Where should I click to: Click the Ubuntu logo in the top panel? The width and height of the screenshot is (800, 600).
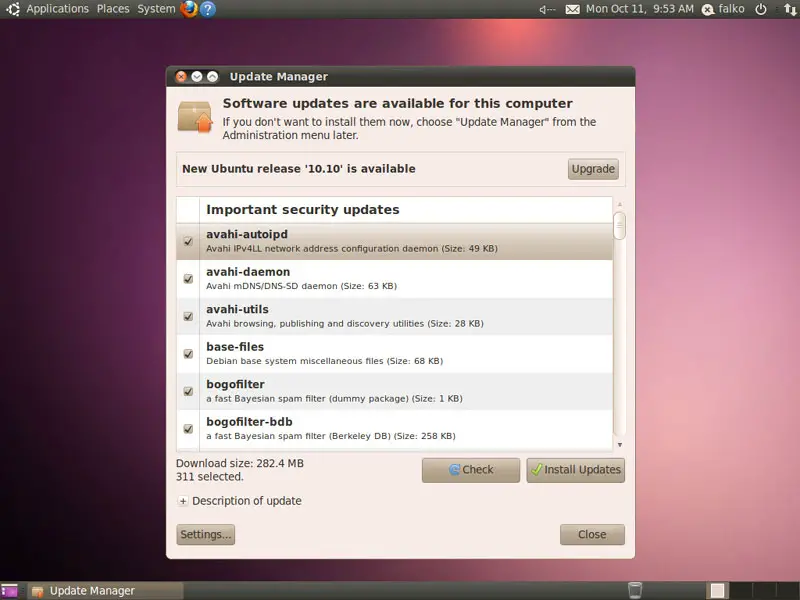(13, 9)
